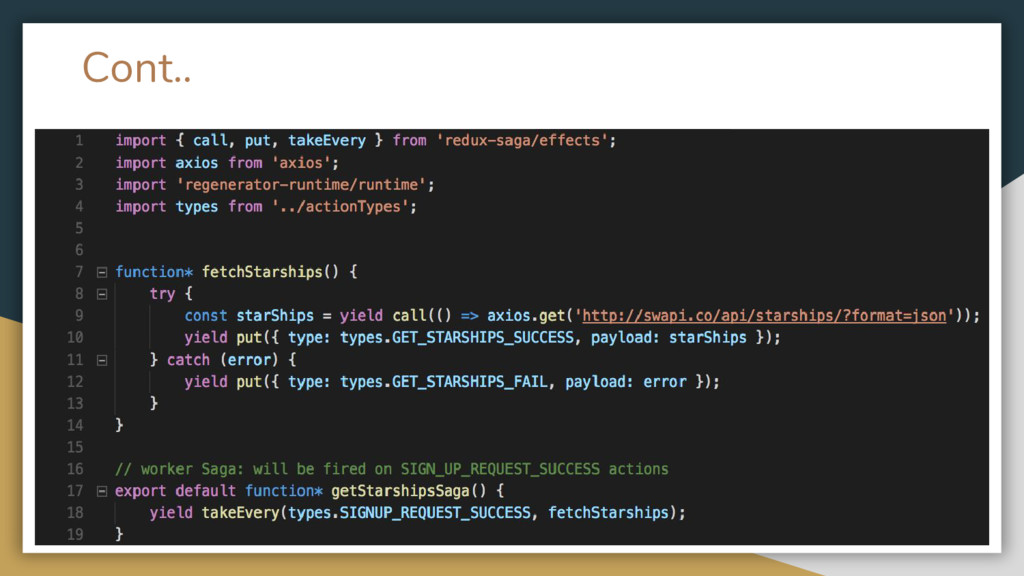Collapse the catch block fold marker
Screen dimensions: 1024x576
pyautogui.click(x=102, y=360)
